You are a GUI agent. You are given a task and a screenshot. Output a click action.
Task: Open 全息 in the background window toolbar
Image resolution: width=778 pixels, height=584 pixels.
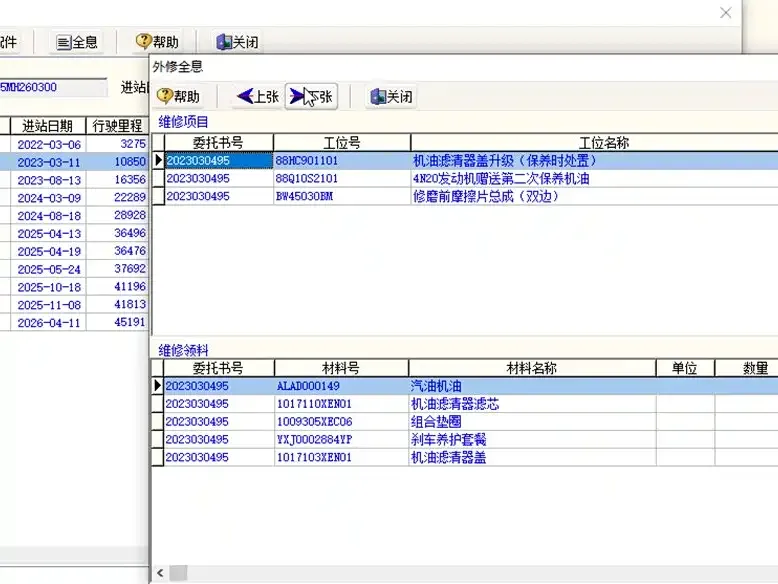[x=77, y=42]
